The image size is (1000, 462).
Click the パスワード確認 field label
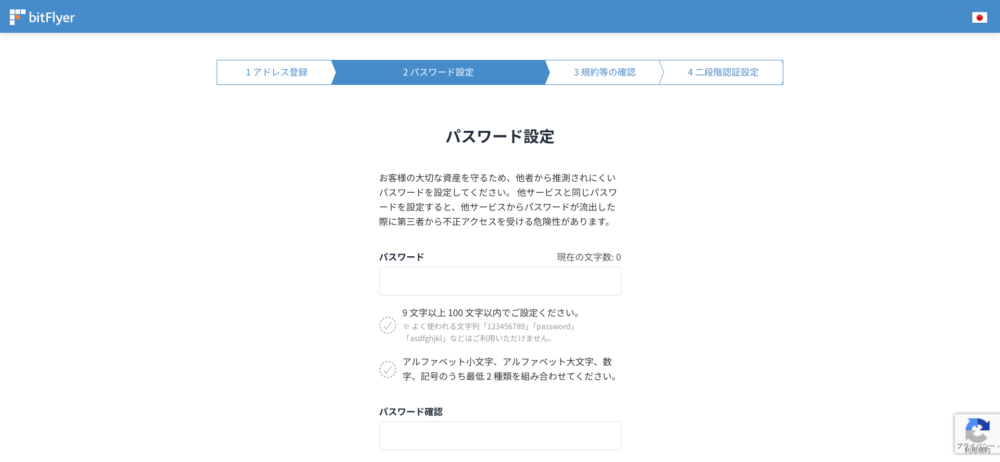pyautogui.click(x=410, y=412)
